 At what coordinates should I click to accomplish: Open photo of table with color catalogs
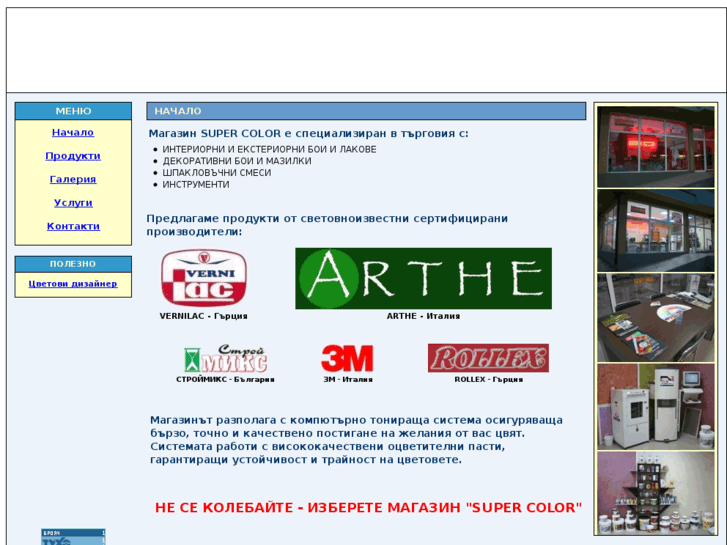point(656,318)
